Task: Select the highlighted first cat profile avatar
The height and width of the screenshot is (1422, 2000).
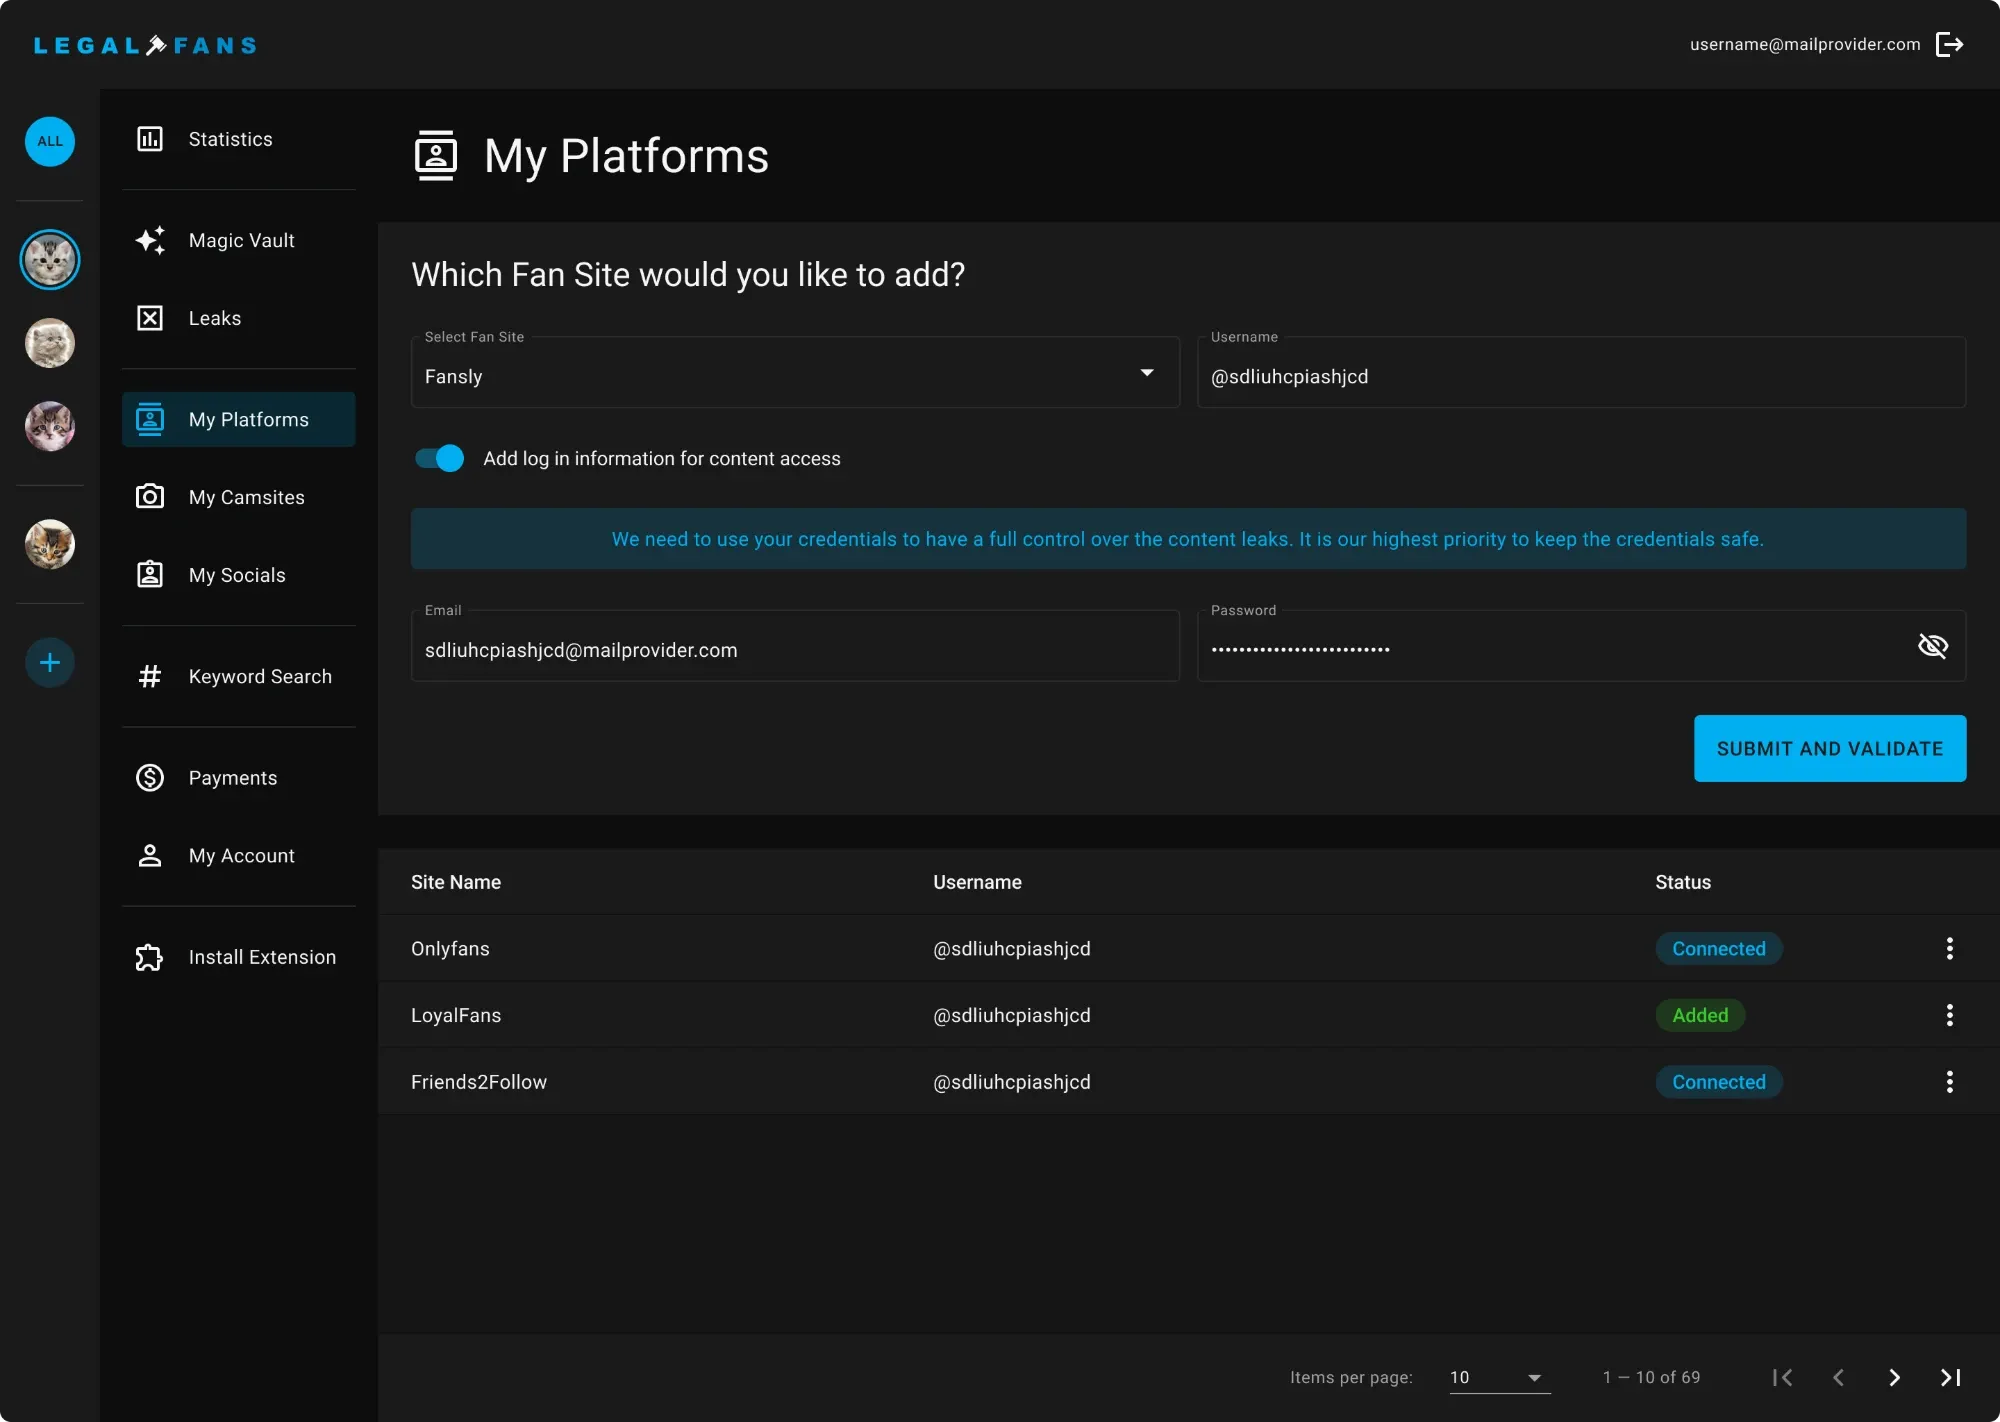Action: [x=50, y=260]
